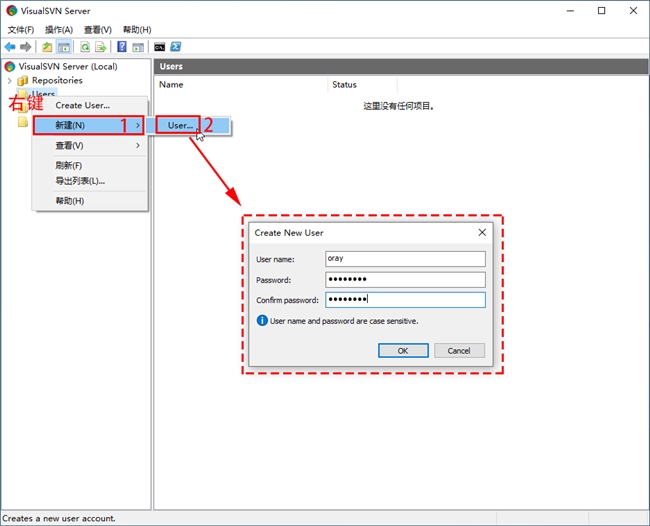Image resolution: width=650 pixels, height=526 pixels.
Task: Select VisualSVN Server (Local) root node
Action: point(67,66)
